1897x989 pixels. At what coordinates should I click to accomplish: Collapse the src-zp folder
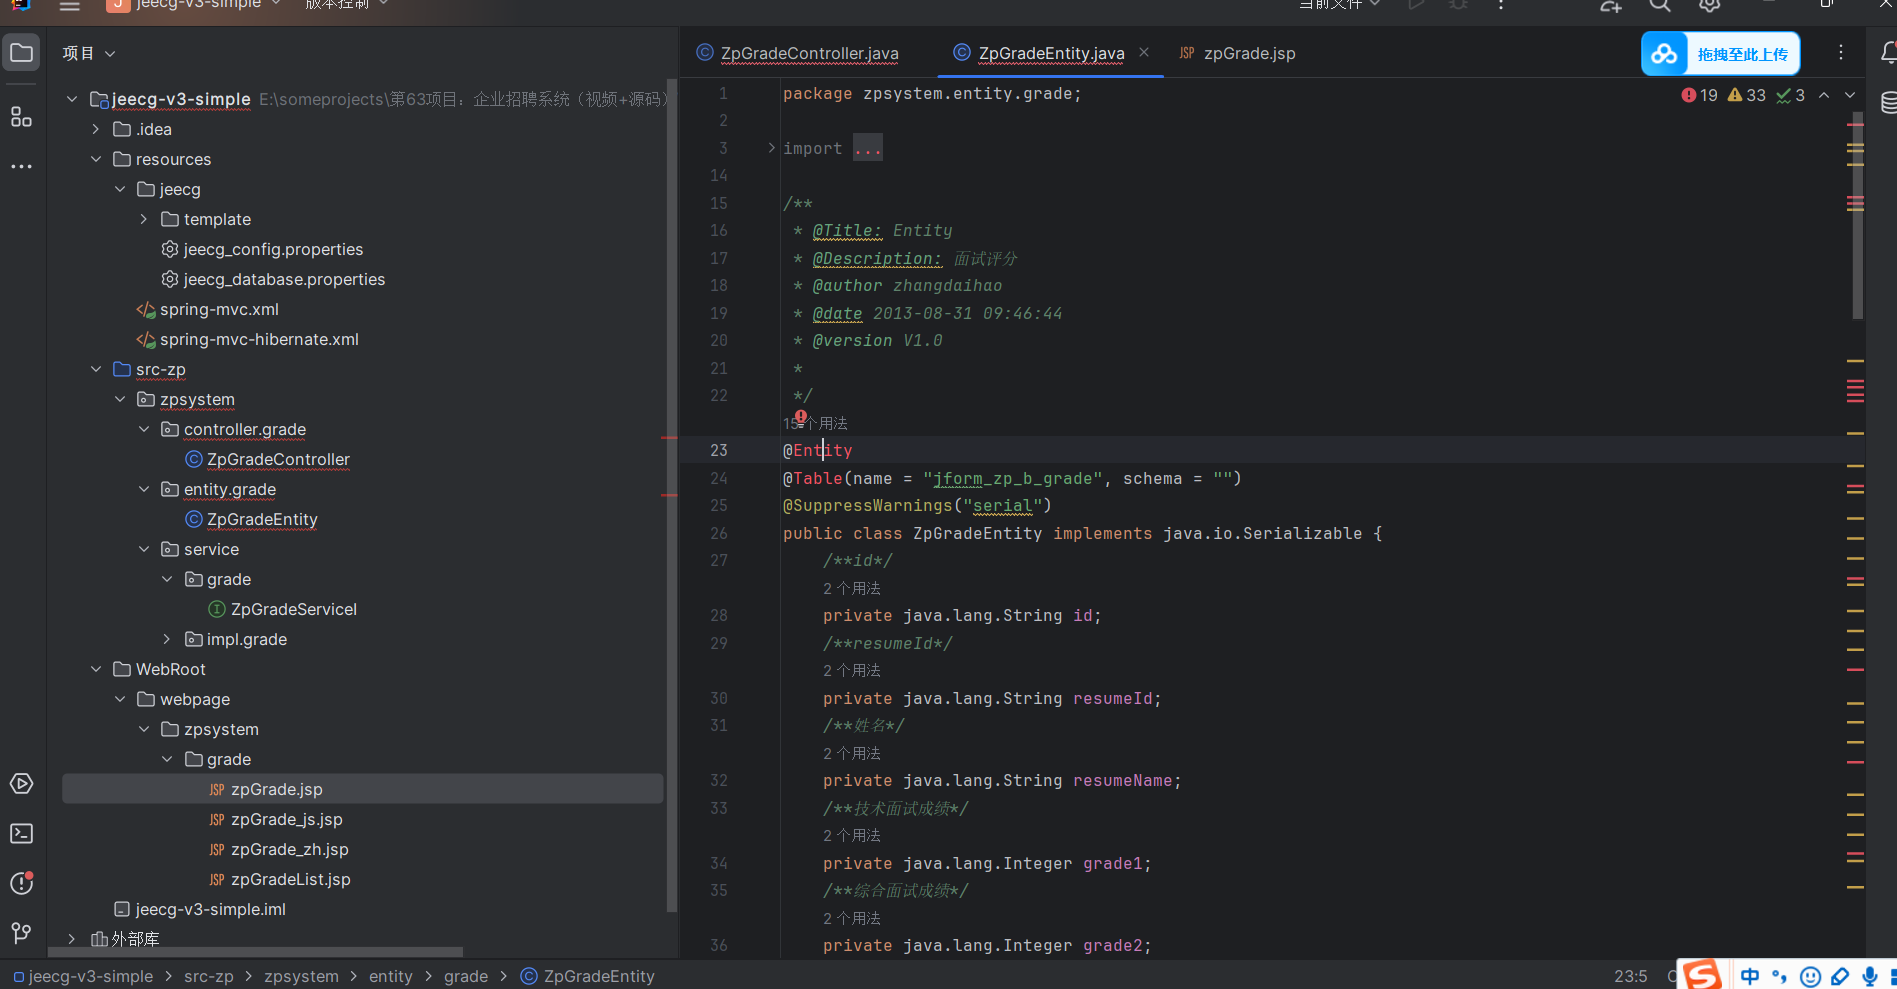pos(96,369)
